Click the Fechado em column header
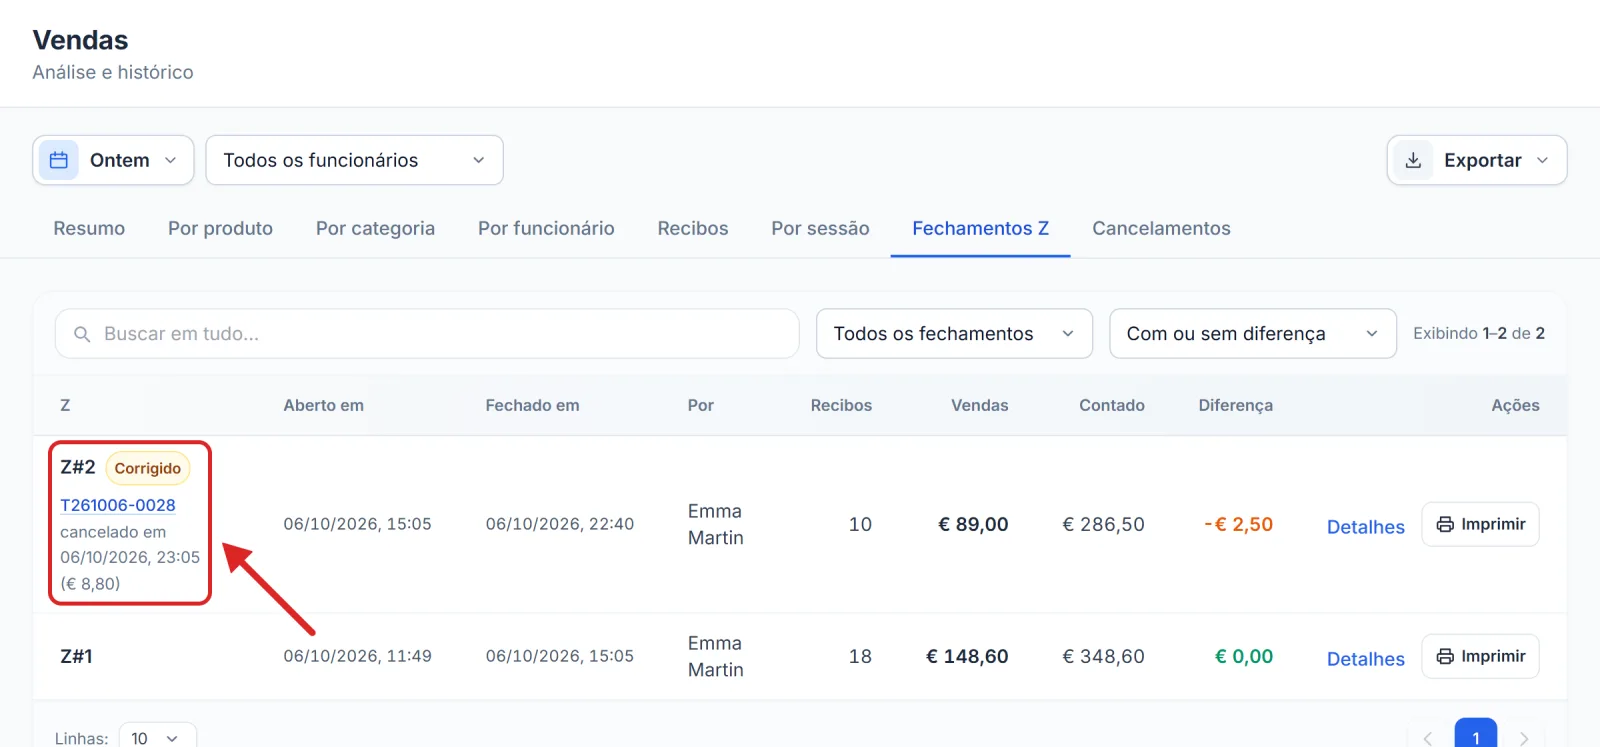This screenshot has height=747, width=1600. (532, 405)
